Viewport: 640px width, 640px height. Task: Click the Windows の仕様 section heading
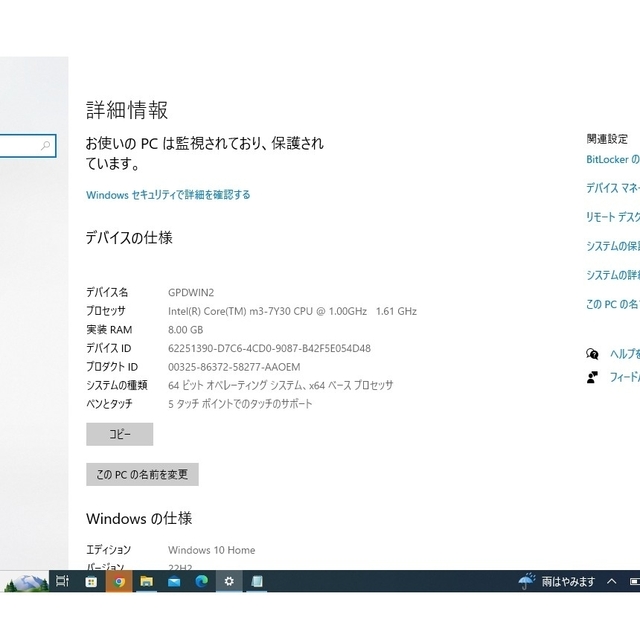(139, 519)
